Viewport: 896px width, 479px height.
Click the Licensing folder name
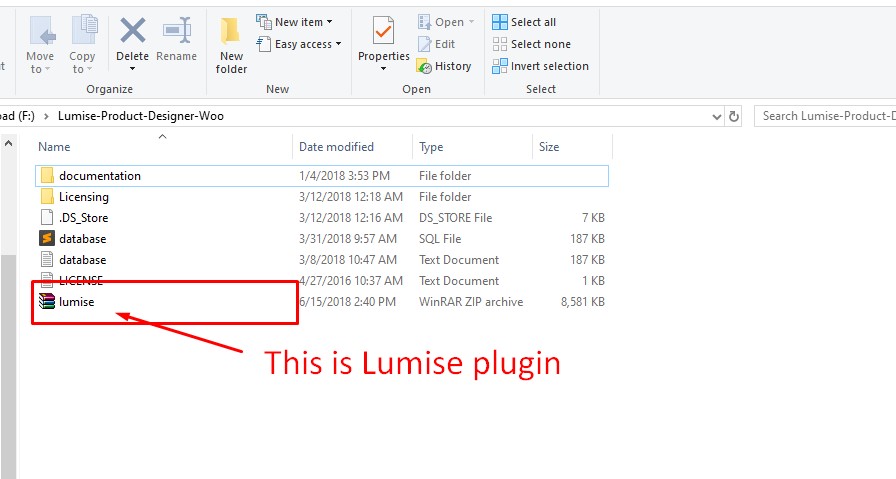(x=84, y=197)
